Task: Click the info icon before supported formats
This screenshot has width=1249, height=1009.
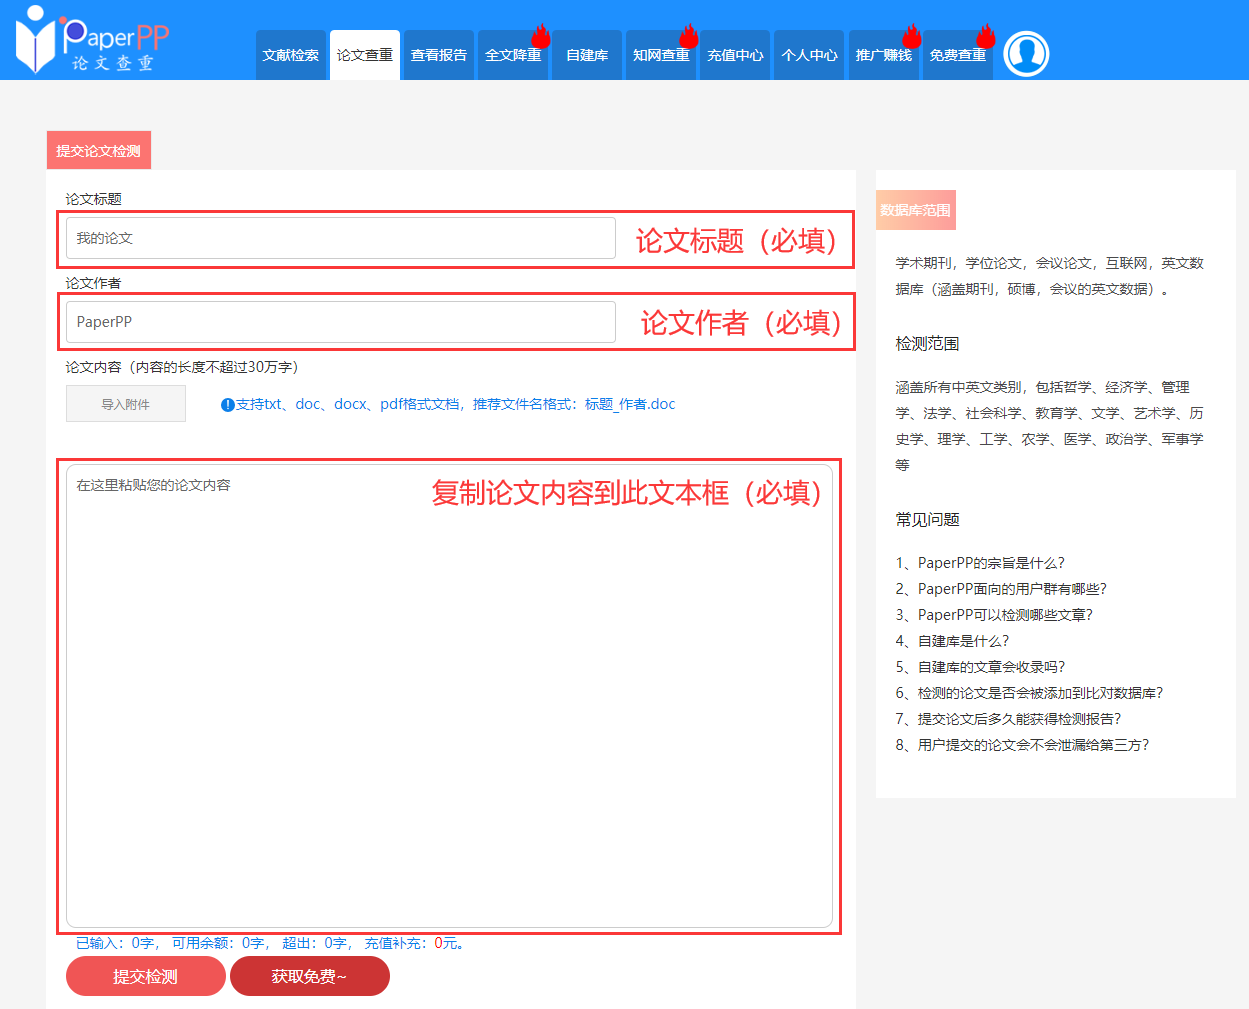Action: coord(228,405)
